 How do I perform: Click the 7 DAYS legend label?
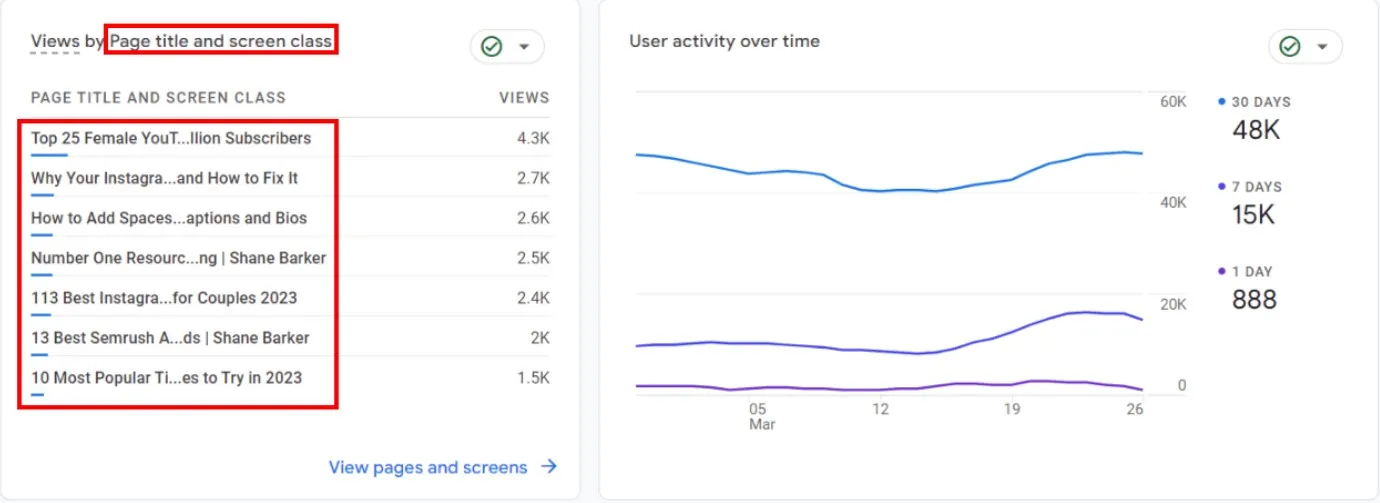click(1256, 187)
